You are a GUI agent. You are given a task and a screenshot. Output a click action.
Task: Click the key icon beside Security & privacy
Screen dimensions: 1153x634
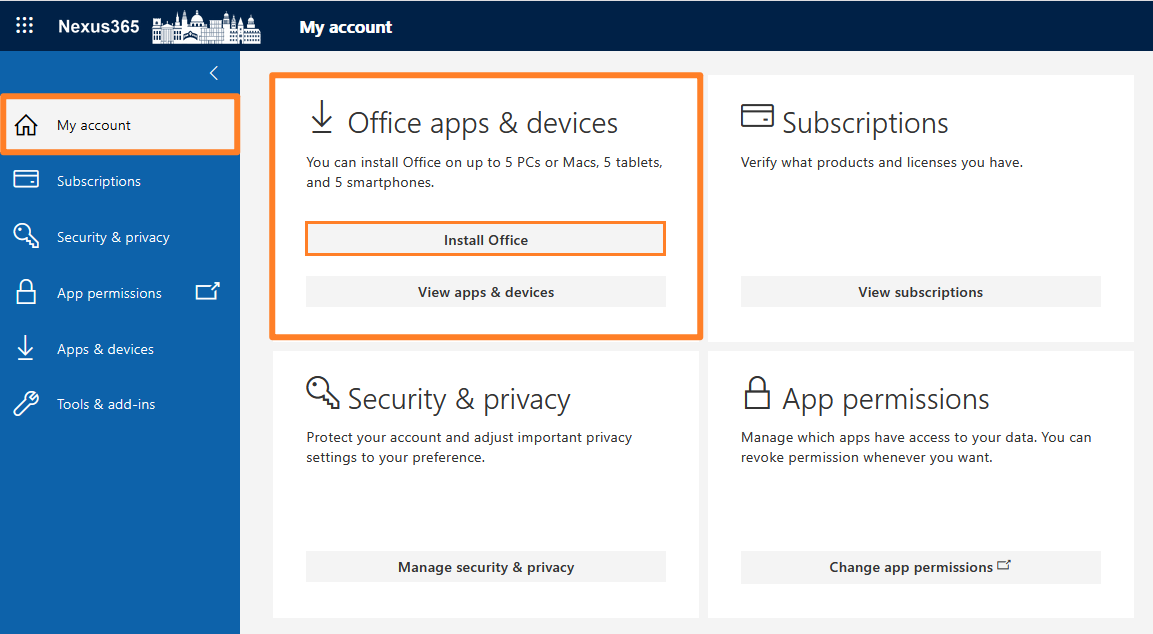(x=26, y=235)
